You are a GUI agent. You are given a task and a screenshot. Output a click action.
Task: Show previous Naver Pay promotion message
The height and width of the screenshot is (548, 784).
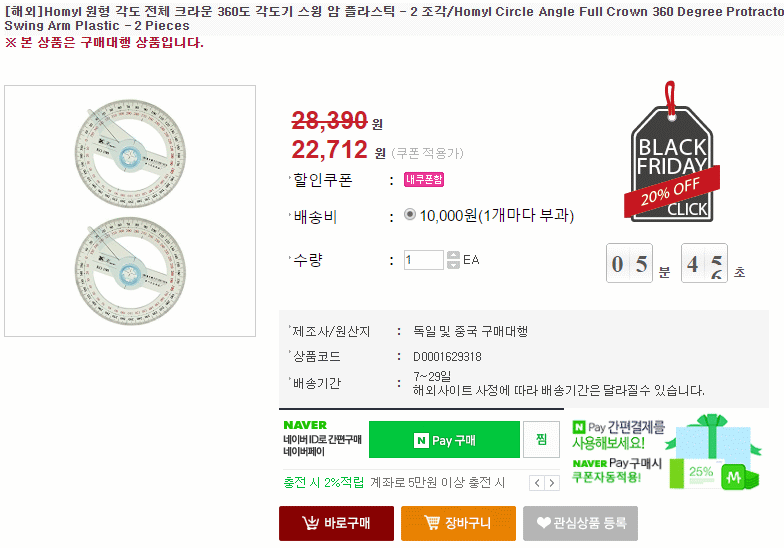coord(536,483)
